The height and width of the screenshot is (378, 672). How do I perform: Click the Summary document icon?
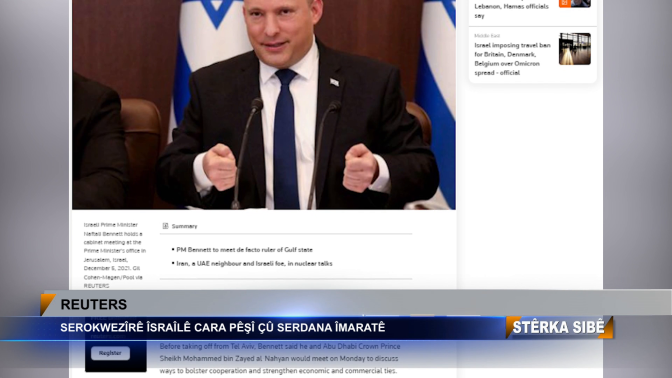click(x=165, y=226)
